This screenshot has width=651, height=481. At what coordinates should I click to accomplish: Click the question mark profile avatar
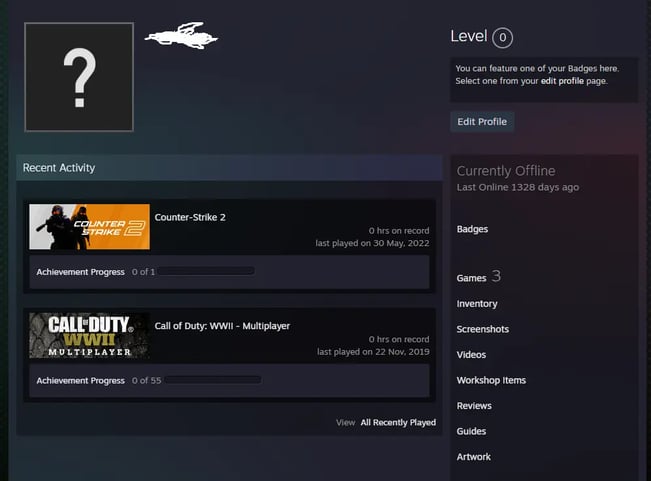pyautogui.click(x=79, y=77)
